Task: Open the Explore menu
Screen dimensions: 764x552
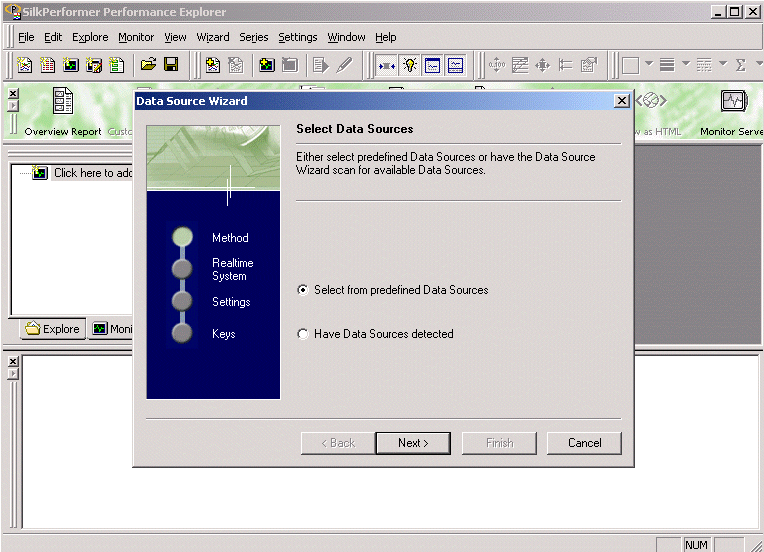Action: click(90, 37)
